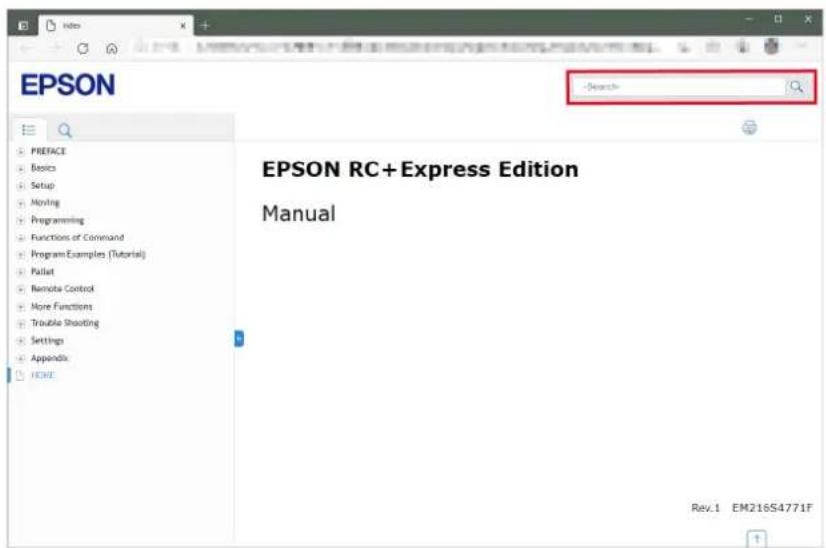Open the More Functions topic
The image size is (826, 548).
coord(62,307)
